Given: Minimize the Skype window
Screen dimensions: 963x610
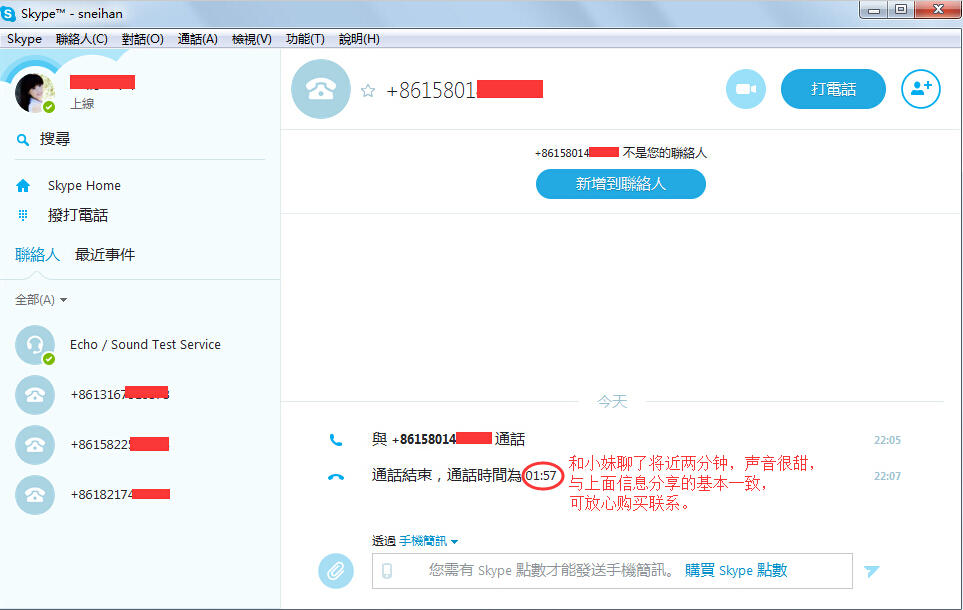Looking at the screenshot, I should [x=873, y=10].
